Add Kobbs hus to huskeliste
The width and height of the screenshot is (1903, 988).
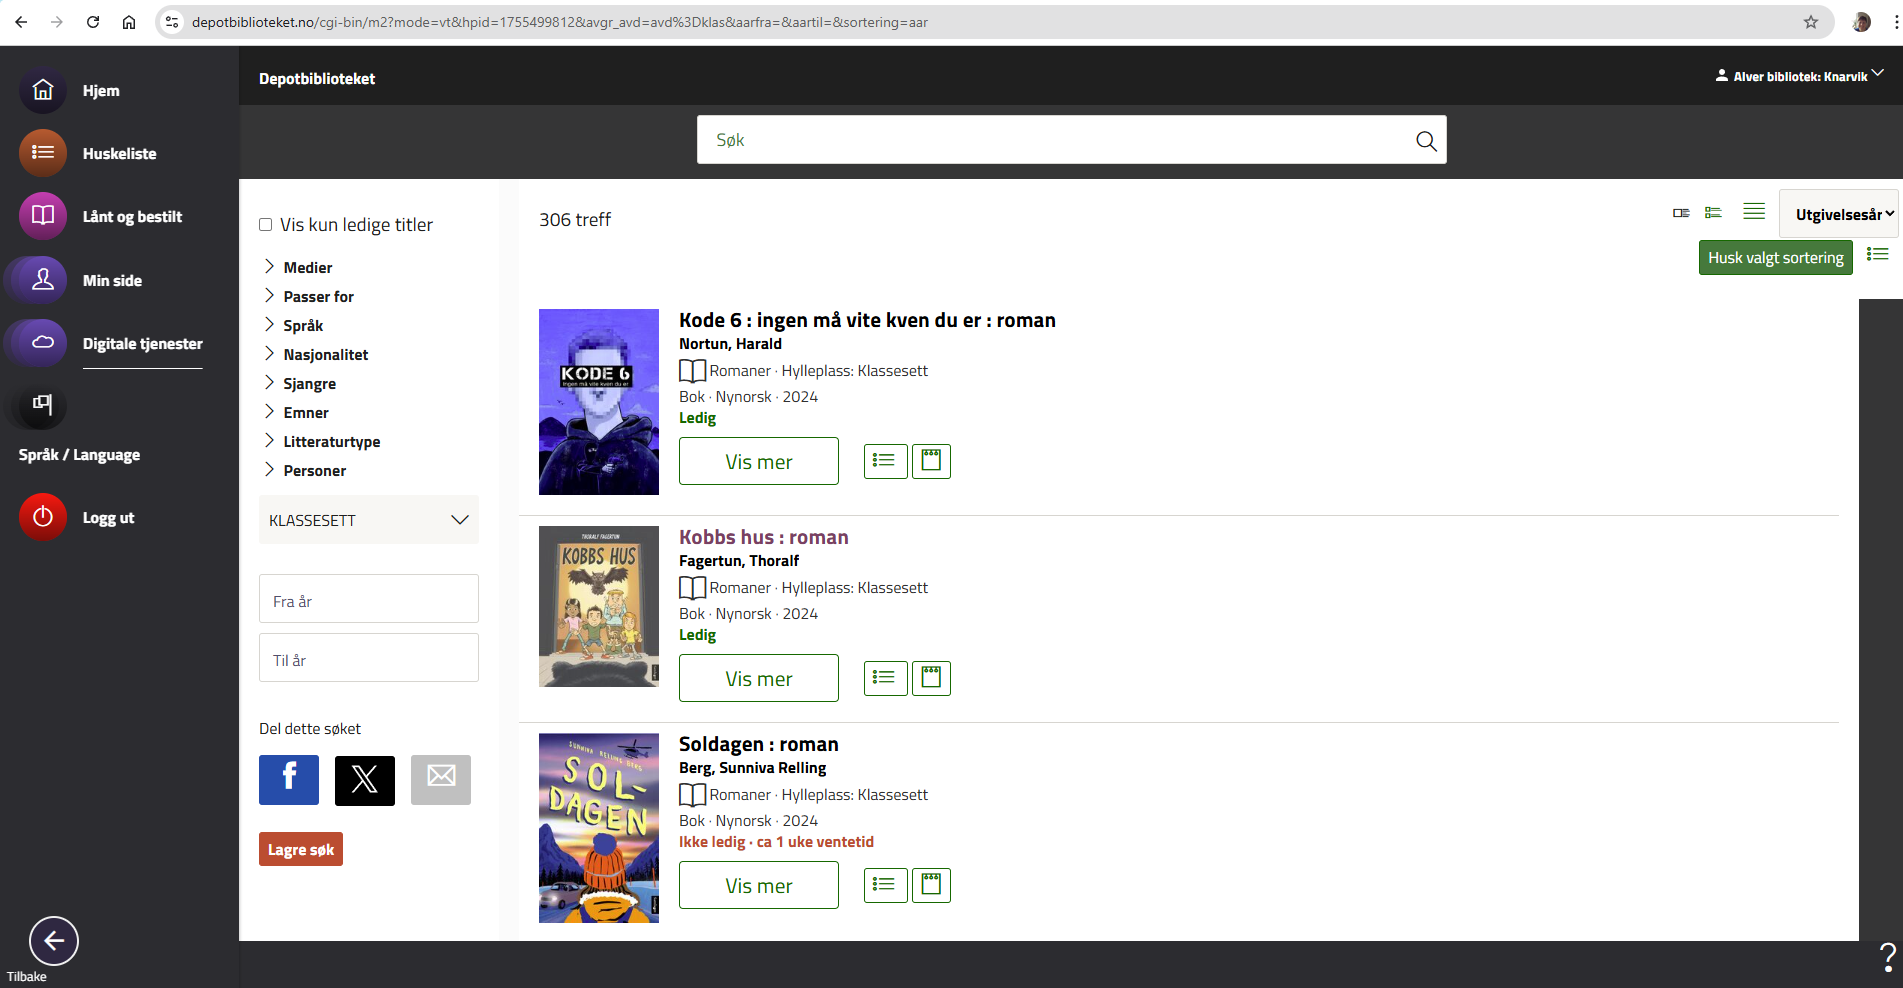pyautogui.click(x=885, y=678)
